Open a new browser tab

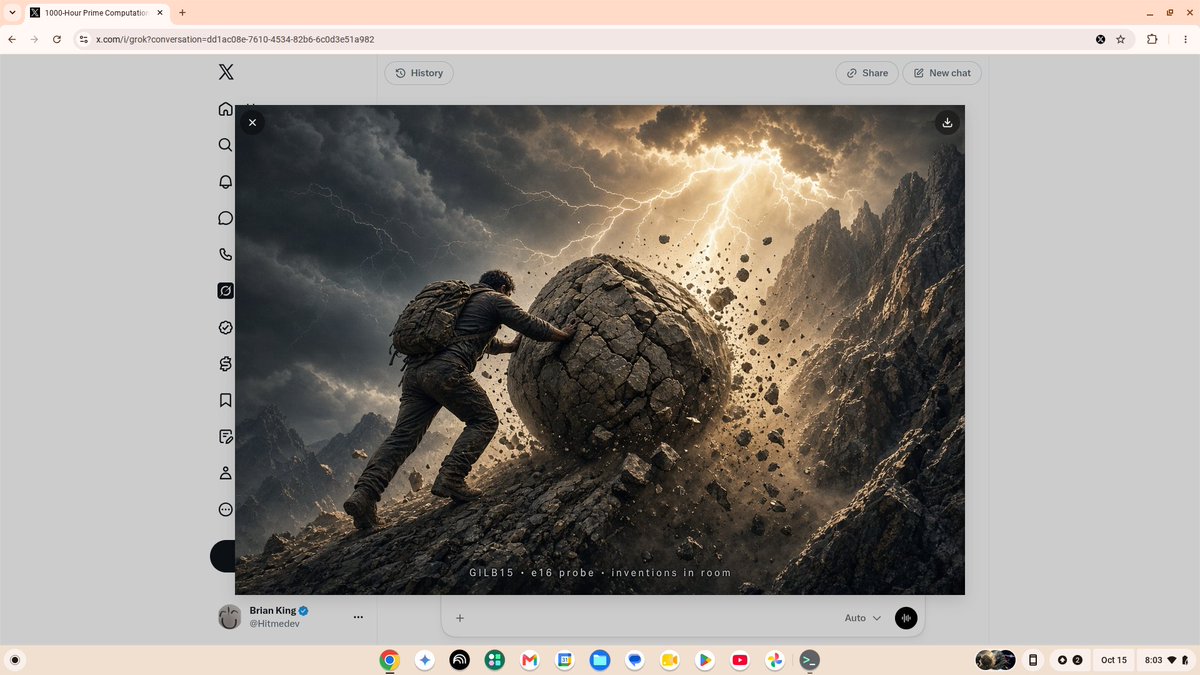pyautogui.click(x=182, y=13)
